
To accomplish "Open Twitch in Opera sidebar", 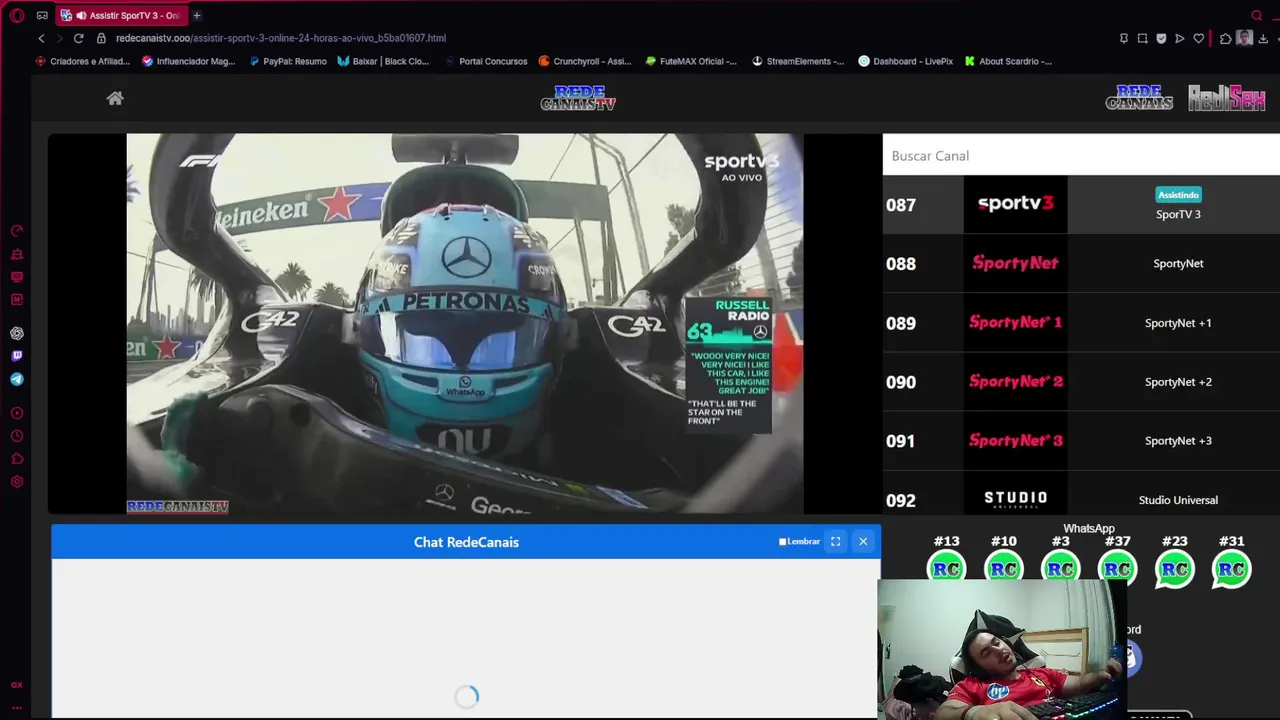I will (17, 356).
